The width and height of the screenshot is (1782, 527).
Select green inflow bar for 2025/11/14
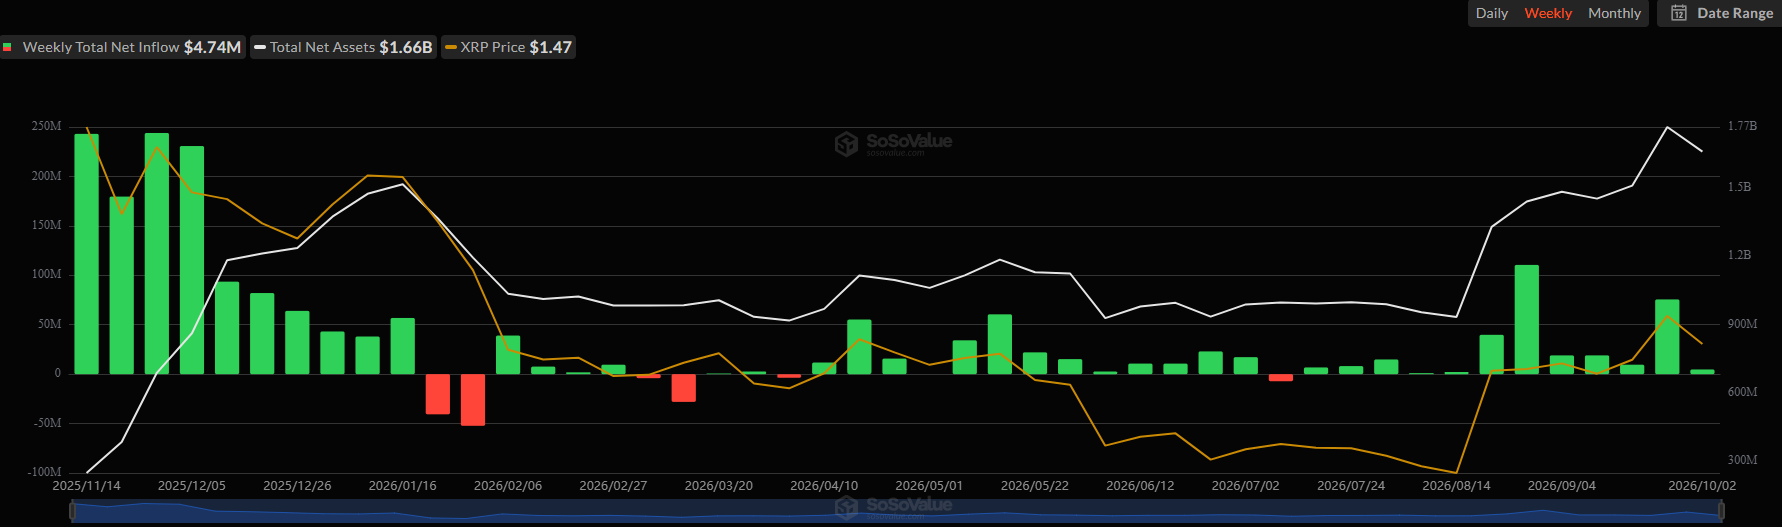[87, 254]
